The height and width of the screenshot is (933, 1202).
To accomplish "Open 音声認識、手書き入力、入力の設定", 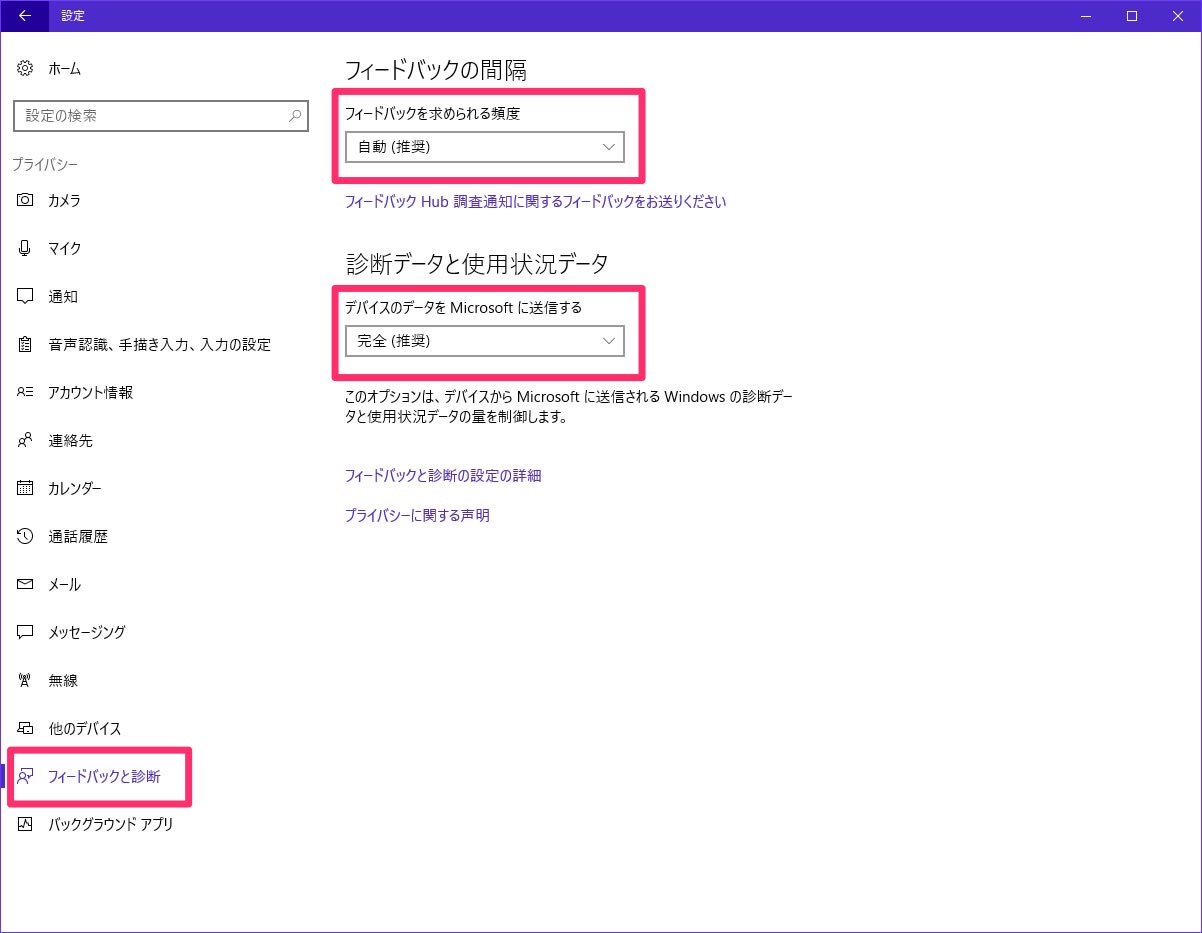I will tap(160, 344).
